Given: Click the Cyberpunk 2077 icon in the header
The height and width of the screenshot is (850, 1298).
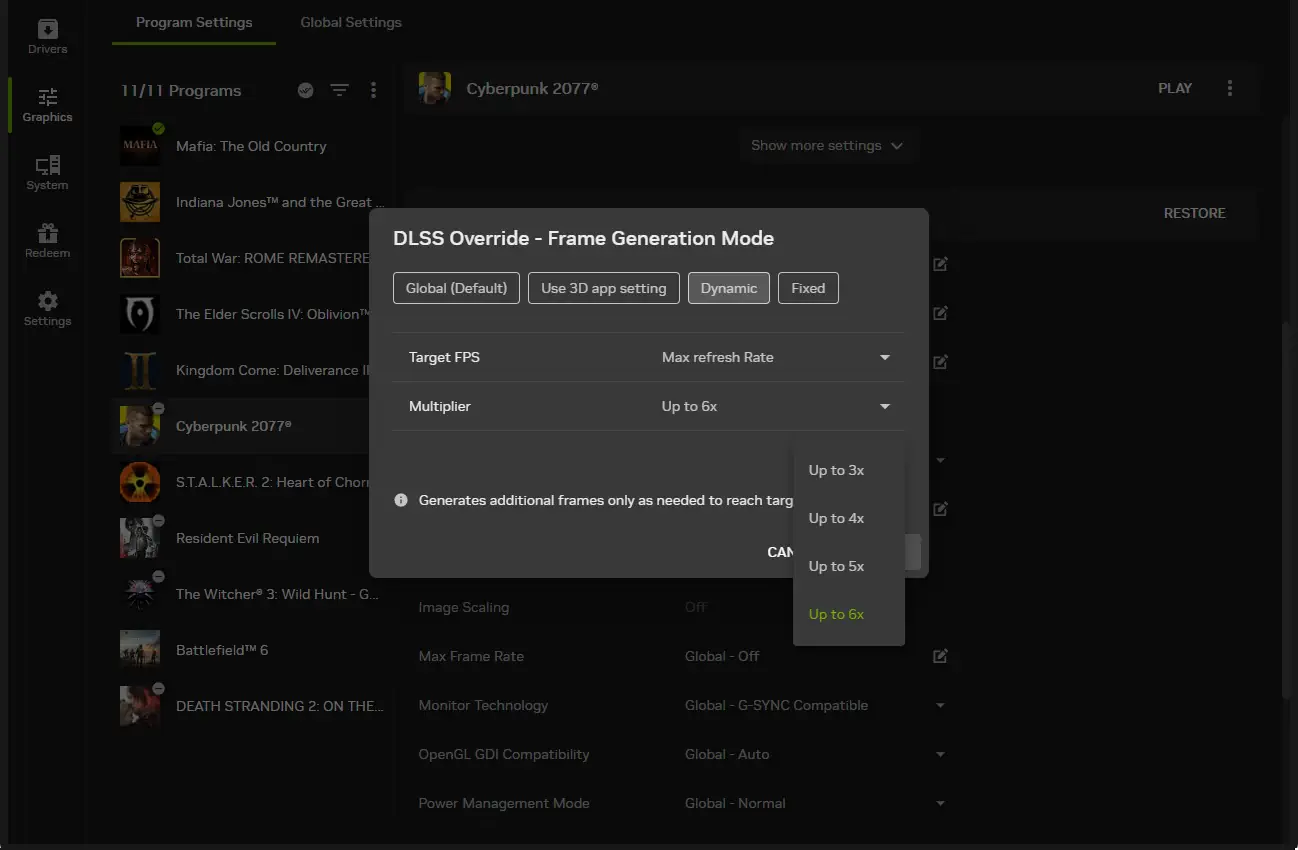Looking at the screenshot, I should coord(434,88).
